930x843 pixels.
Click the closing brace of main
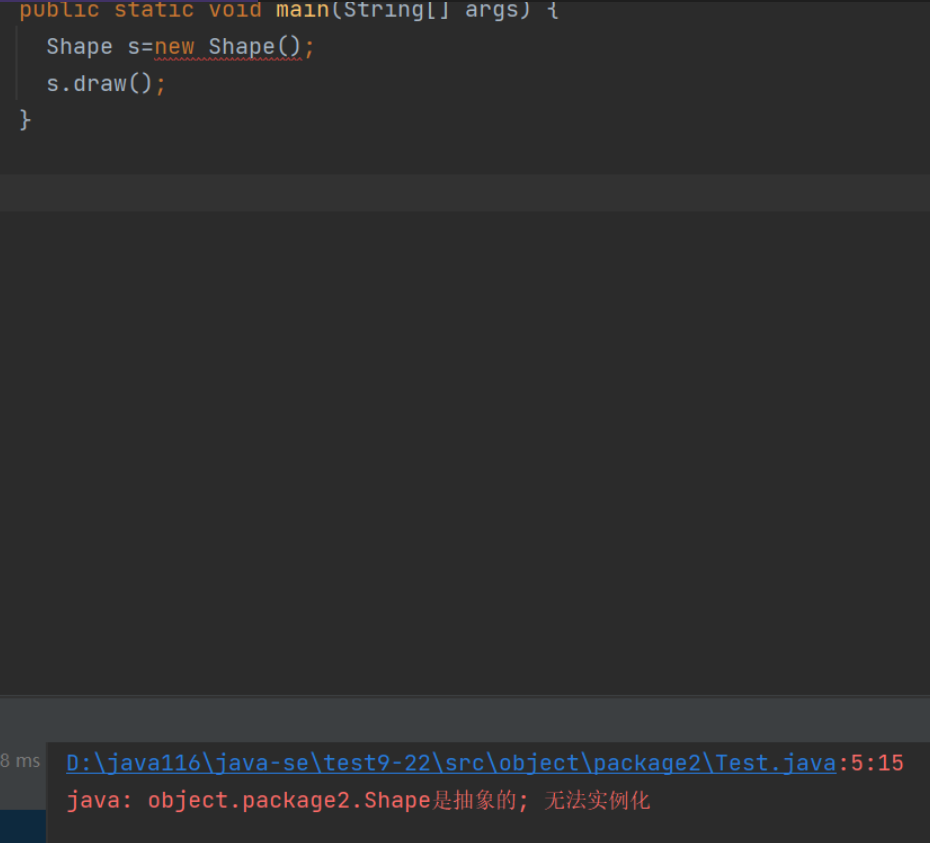[x=25, y=120]
